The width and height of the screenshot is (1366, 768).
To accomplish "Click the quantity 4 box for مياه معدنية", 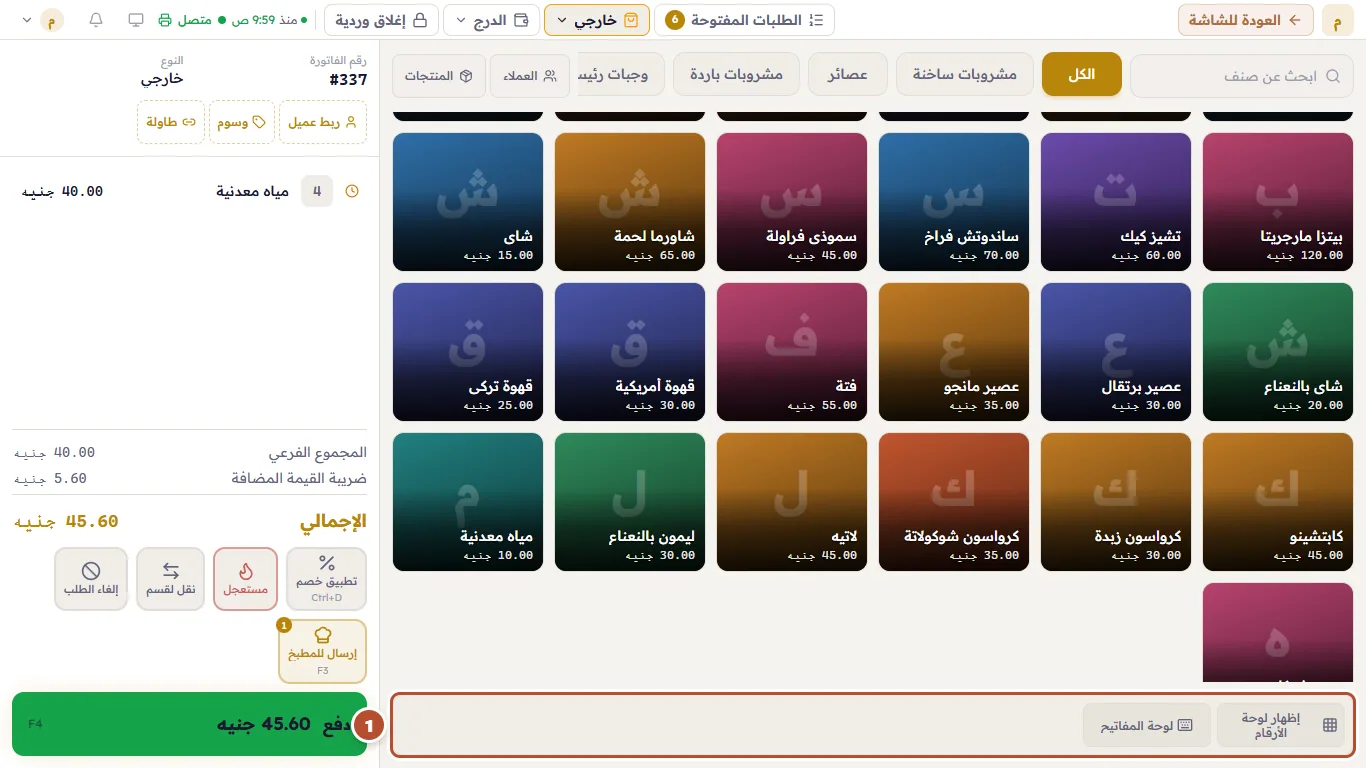I will [x=317, y=191].
